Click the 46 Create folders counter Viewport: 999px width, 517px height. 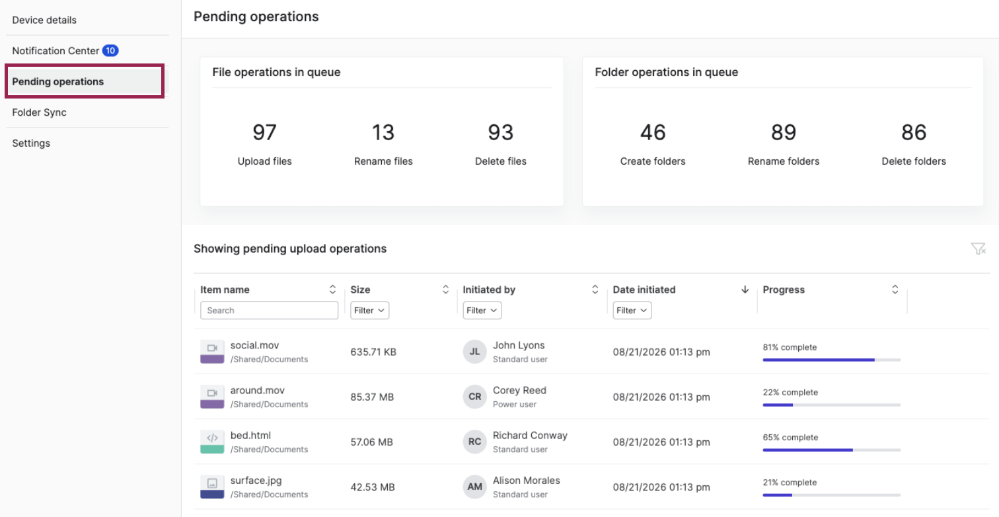click(652, 143)
